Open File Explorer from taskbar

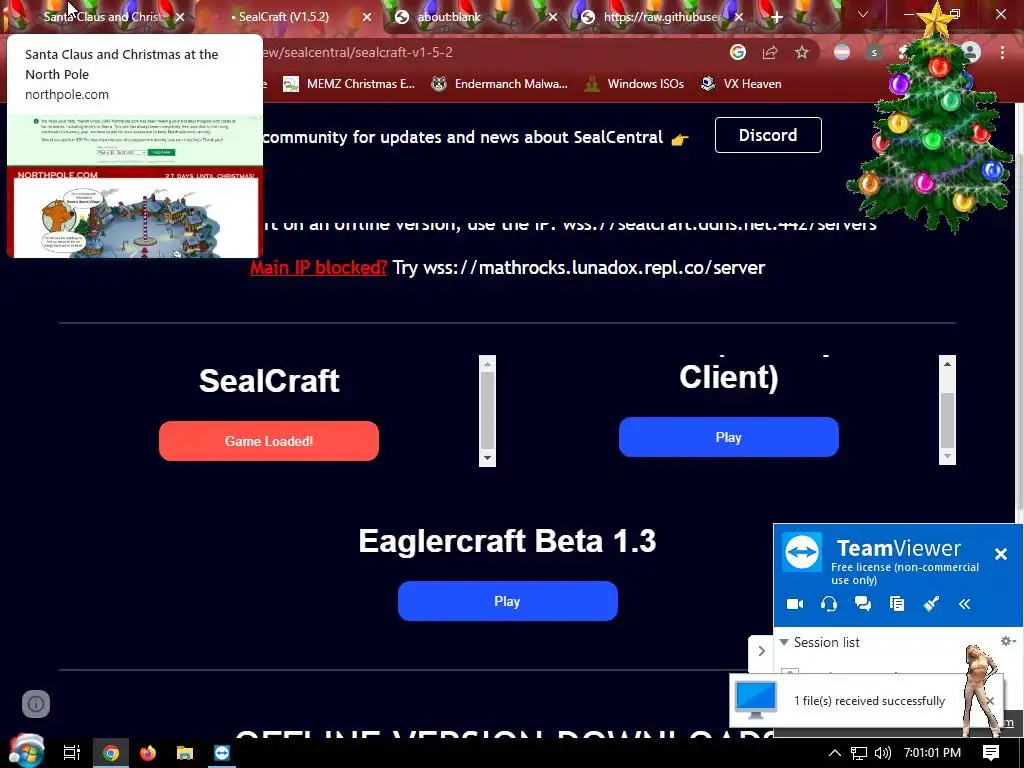pos(185,753)
